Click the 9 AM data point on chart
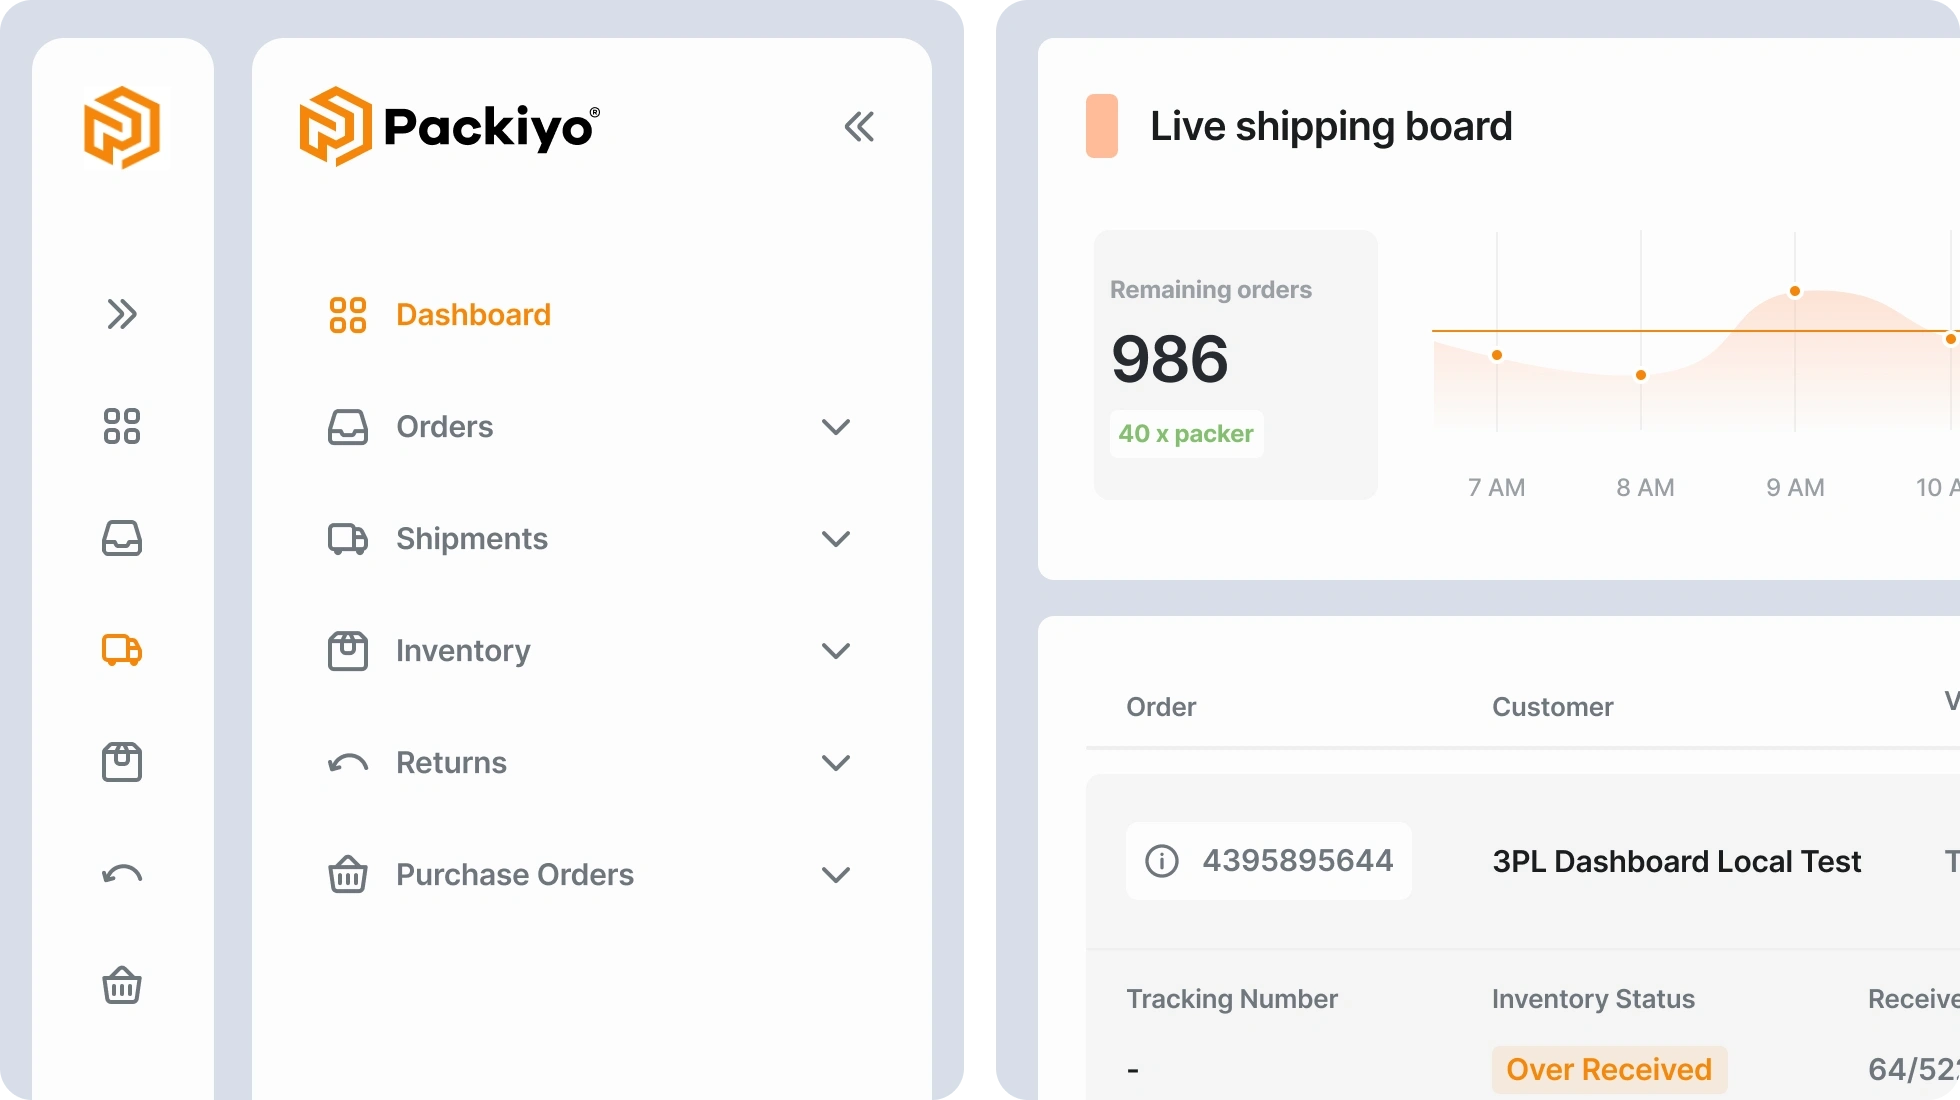The width and height of the screenshot is (1960, 1100). (1795, 291)
